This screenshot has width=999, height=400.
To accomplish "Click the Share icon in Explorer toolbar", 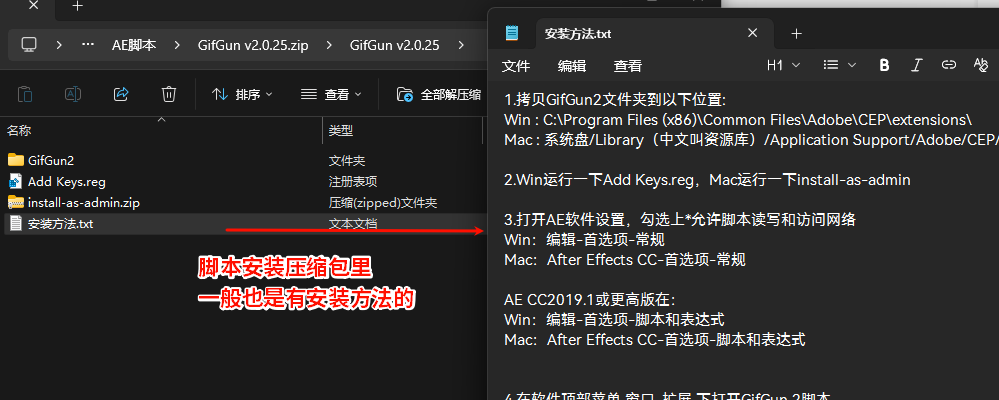I will 121,94.
